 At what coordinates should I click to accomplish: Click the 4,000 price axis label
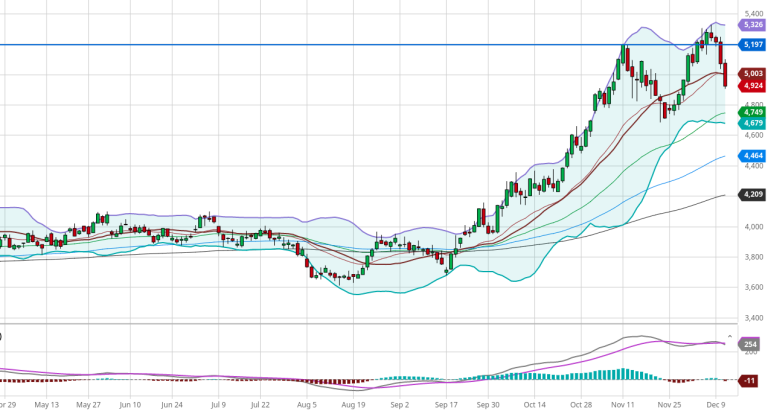[754, 227]
